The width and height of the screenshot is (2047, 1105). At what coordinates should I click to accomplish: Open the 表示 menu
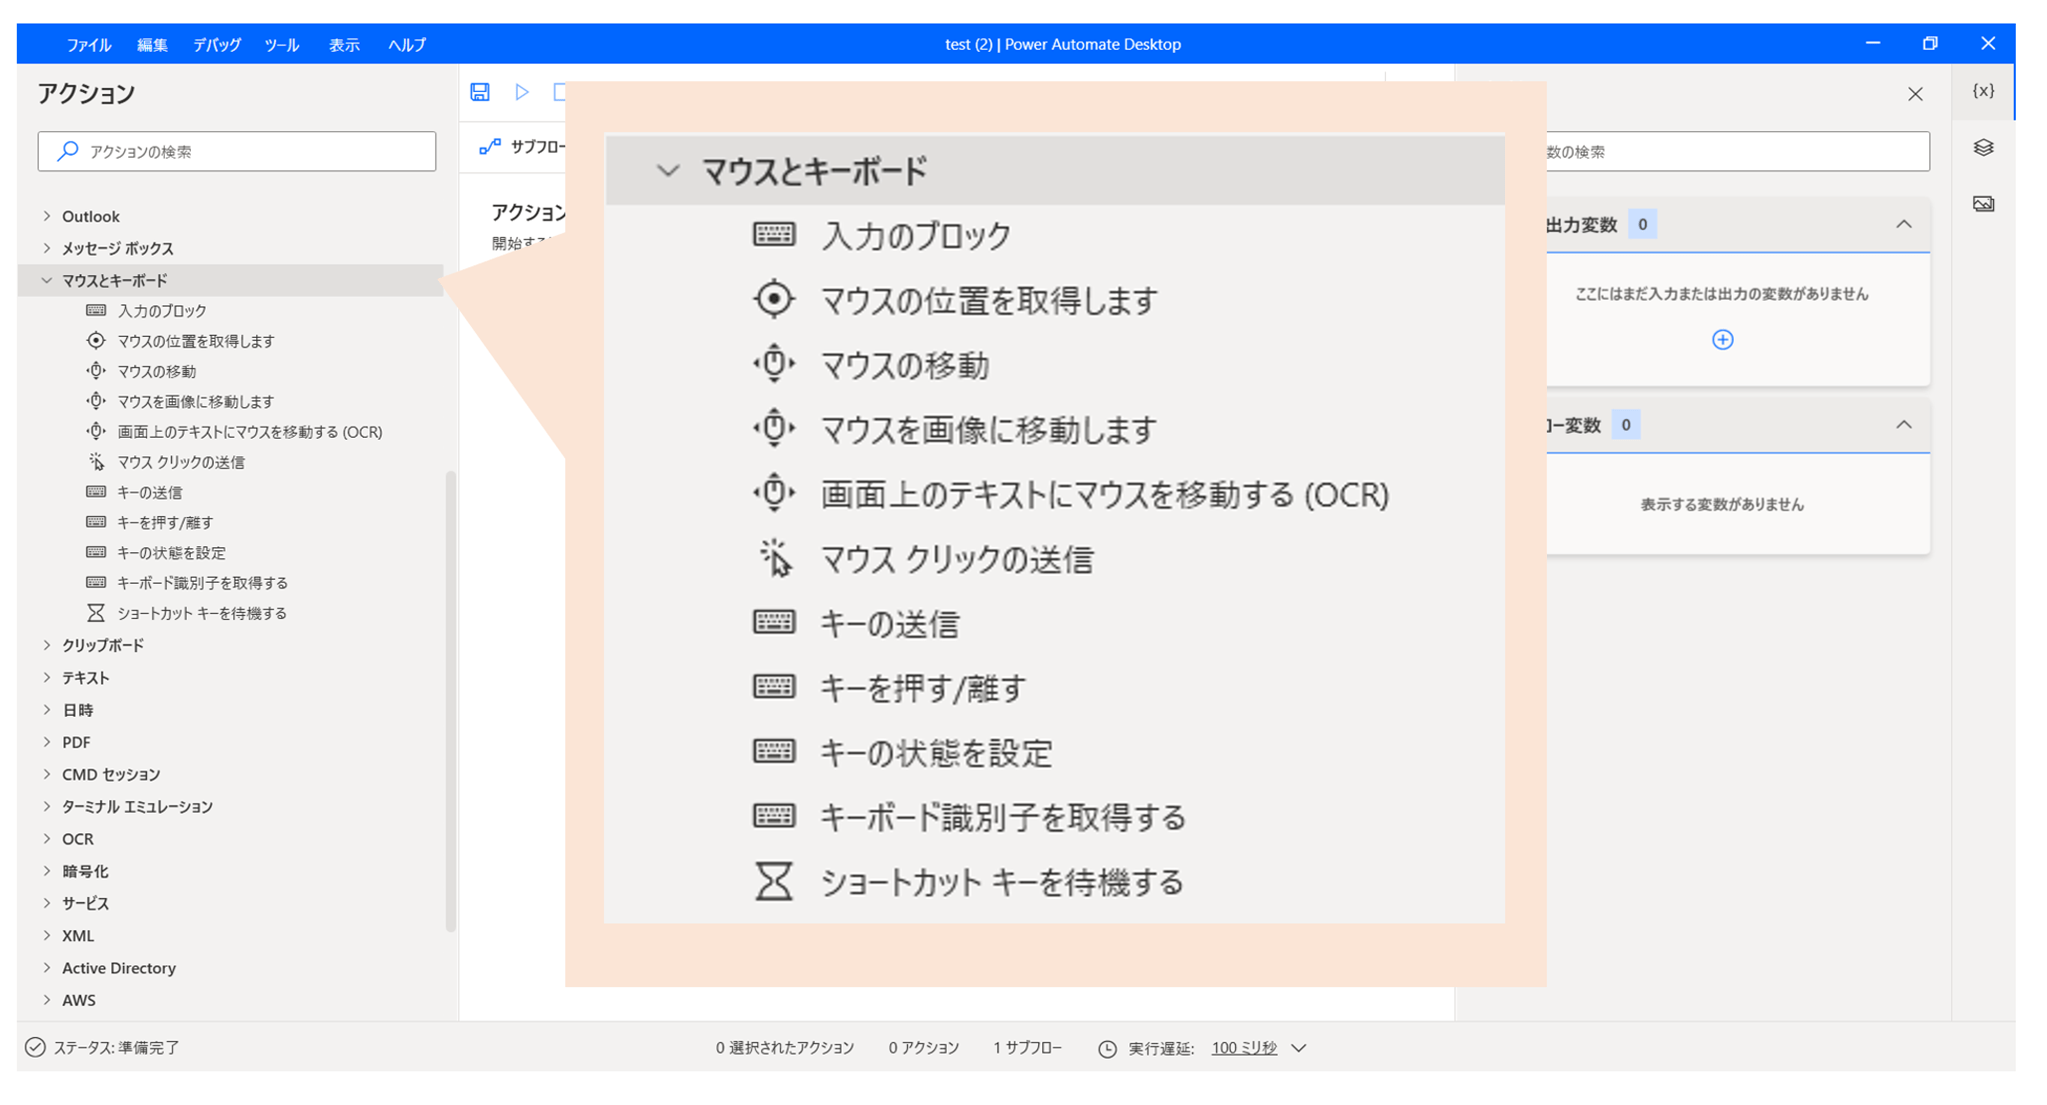(344, 44)
